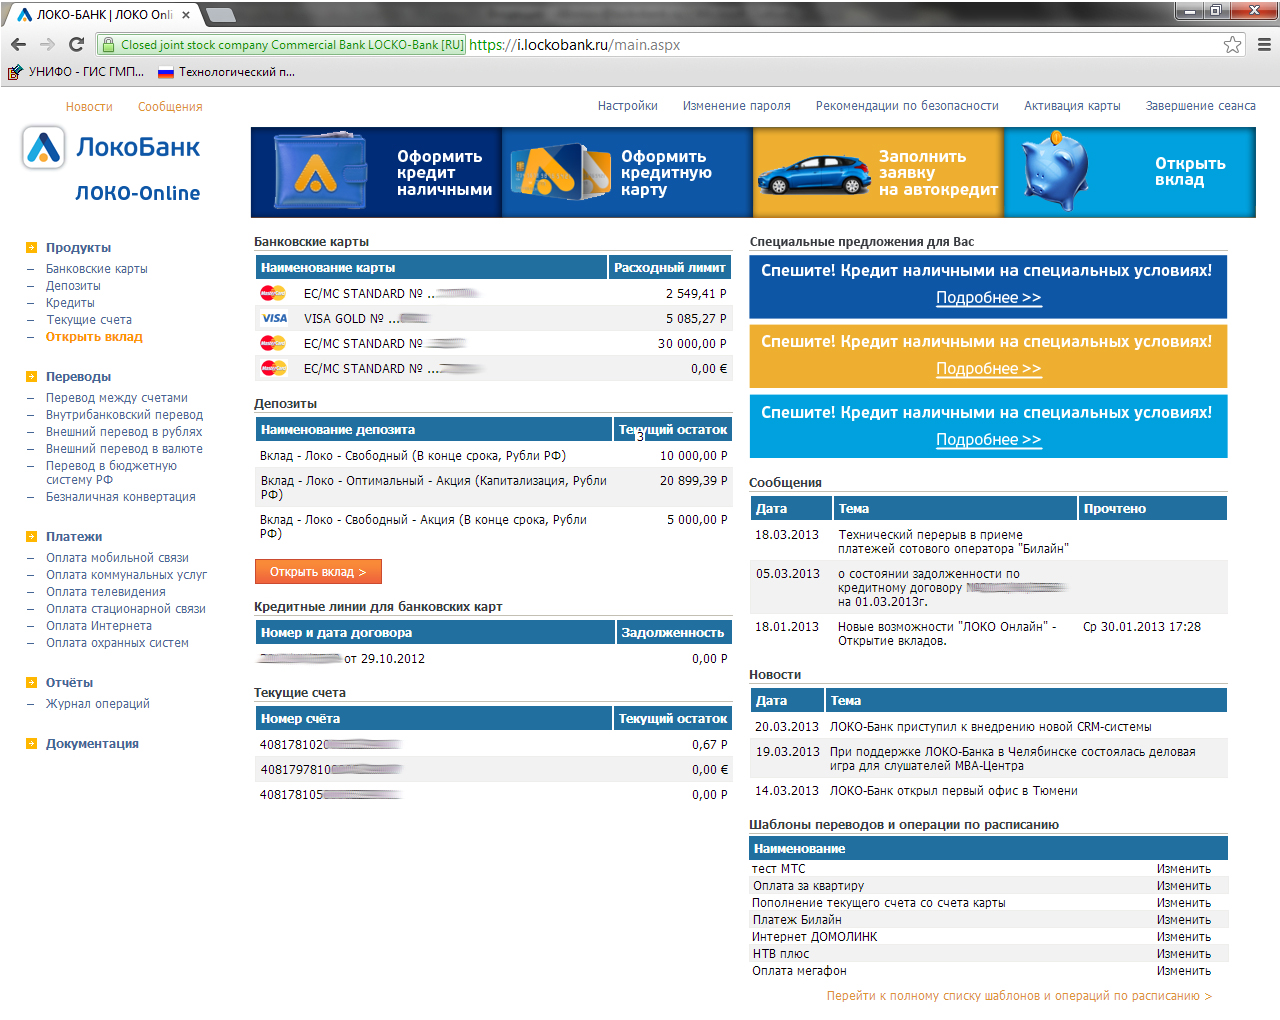Click the piggy bank deposit banner
The image size is (1280, 1020).
tap(1130, 172)
